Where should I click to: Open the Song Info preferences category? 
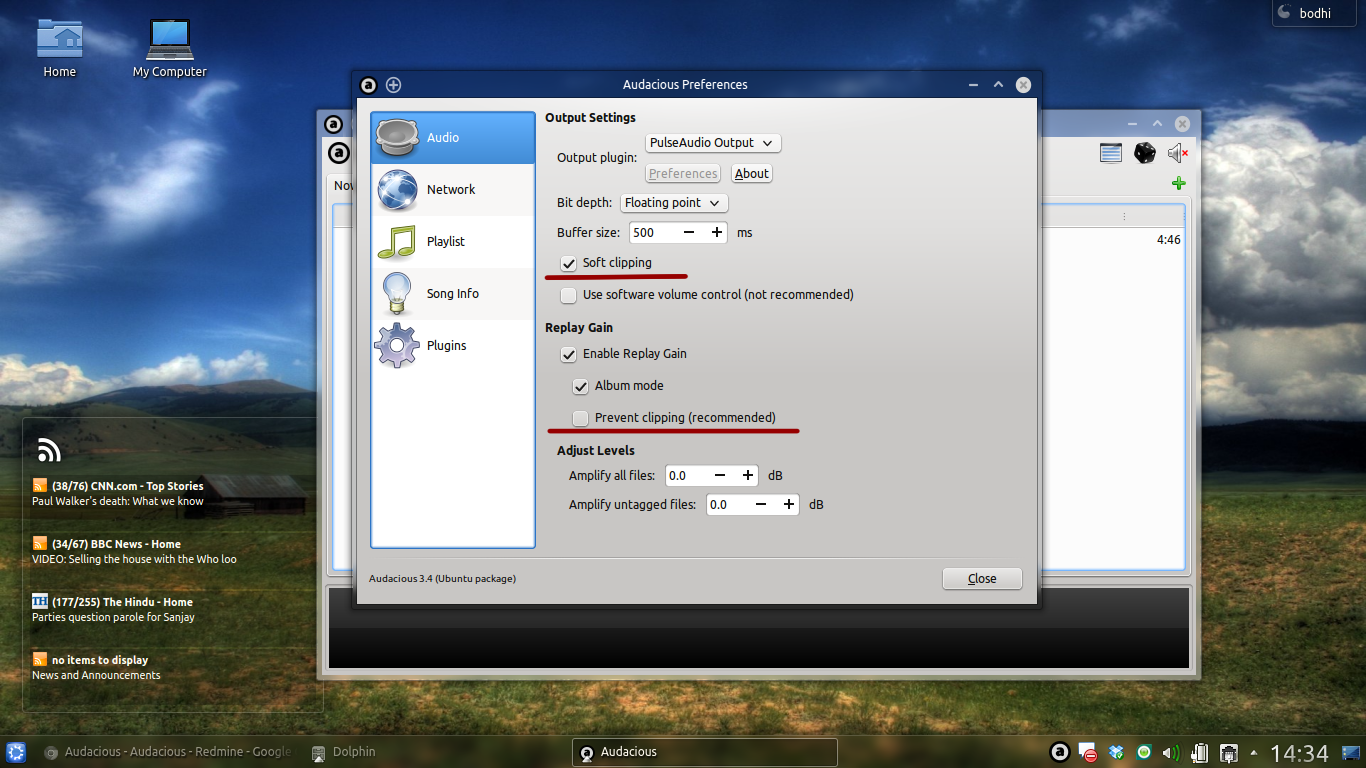pyautogui.click(x=453, y=294)
